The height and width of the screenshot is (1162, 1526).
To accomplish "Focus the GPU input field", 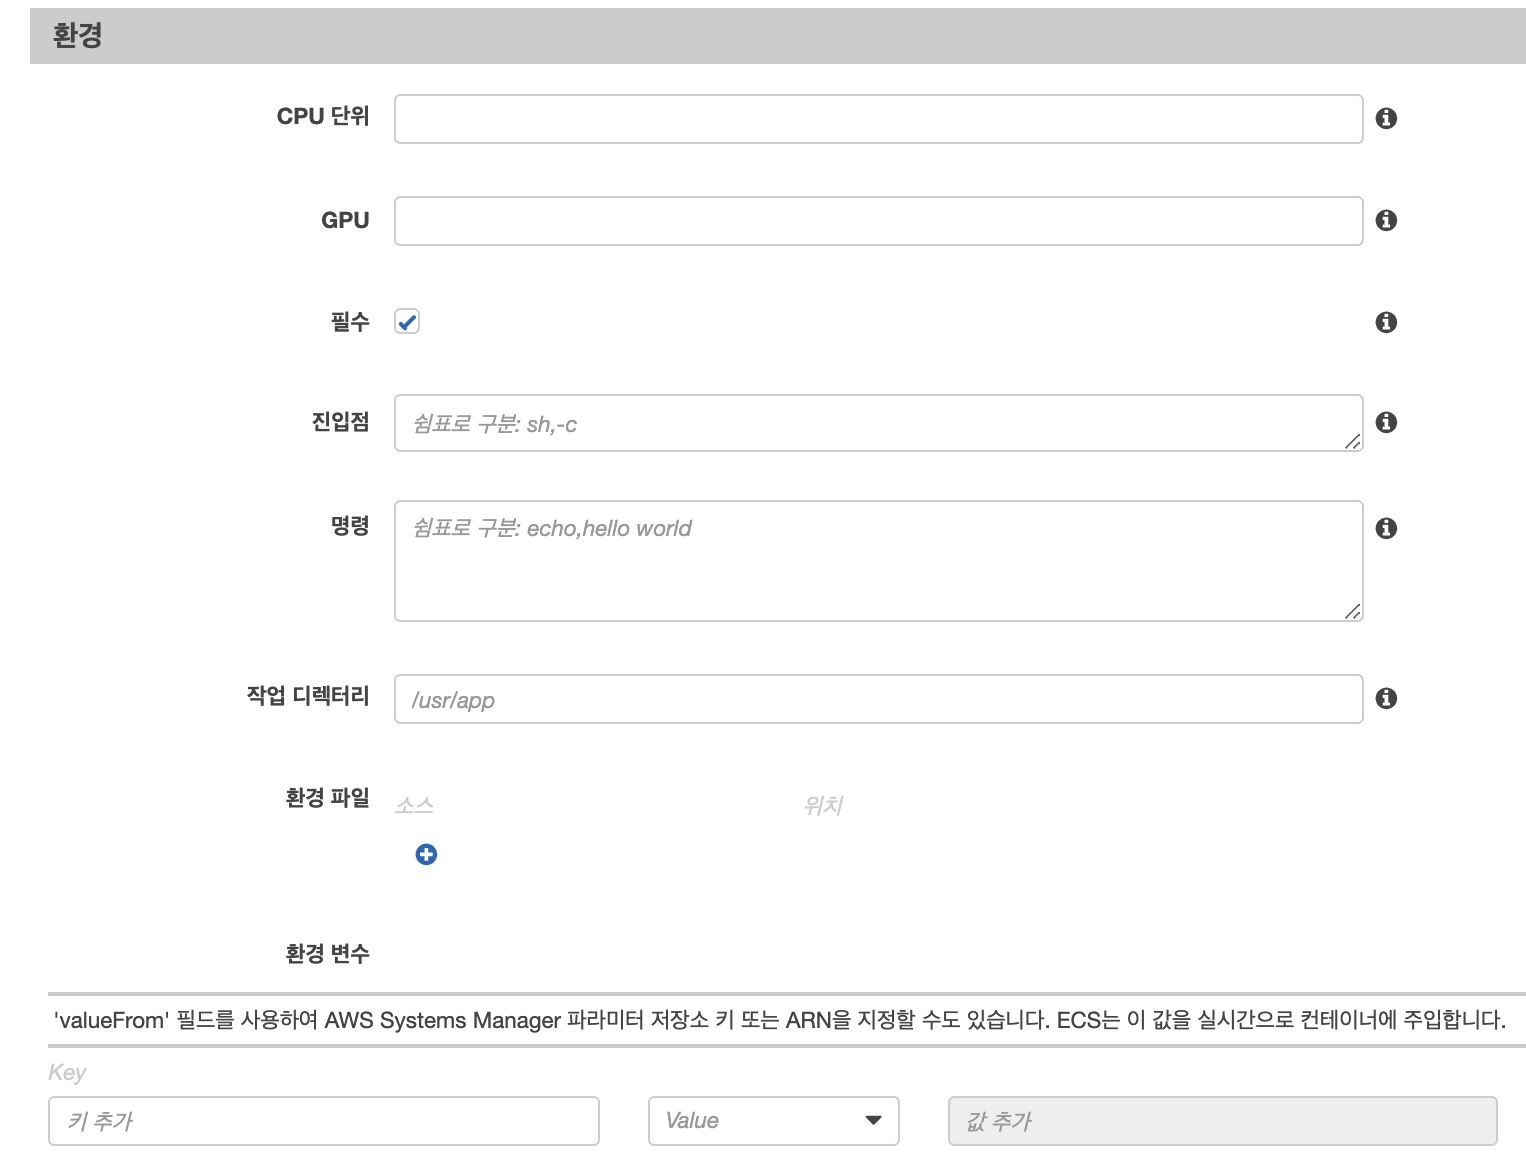I will click(879, 221).
